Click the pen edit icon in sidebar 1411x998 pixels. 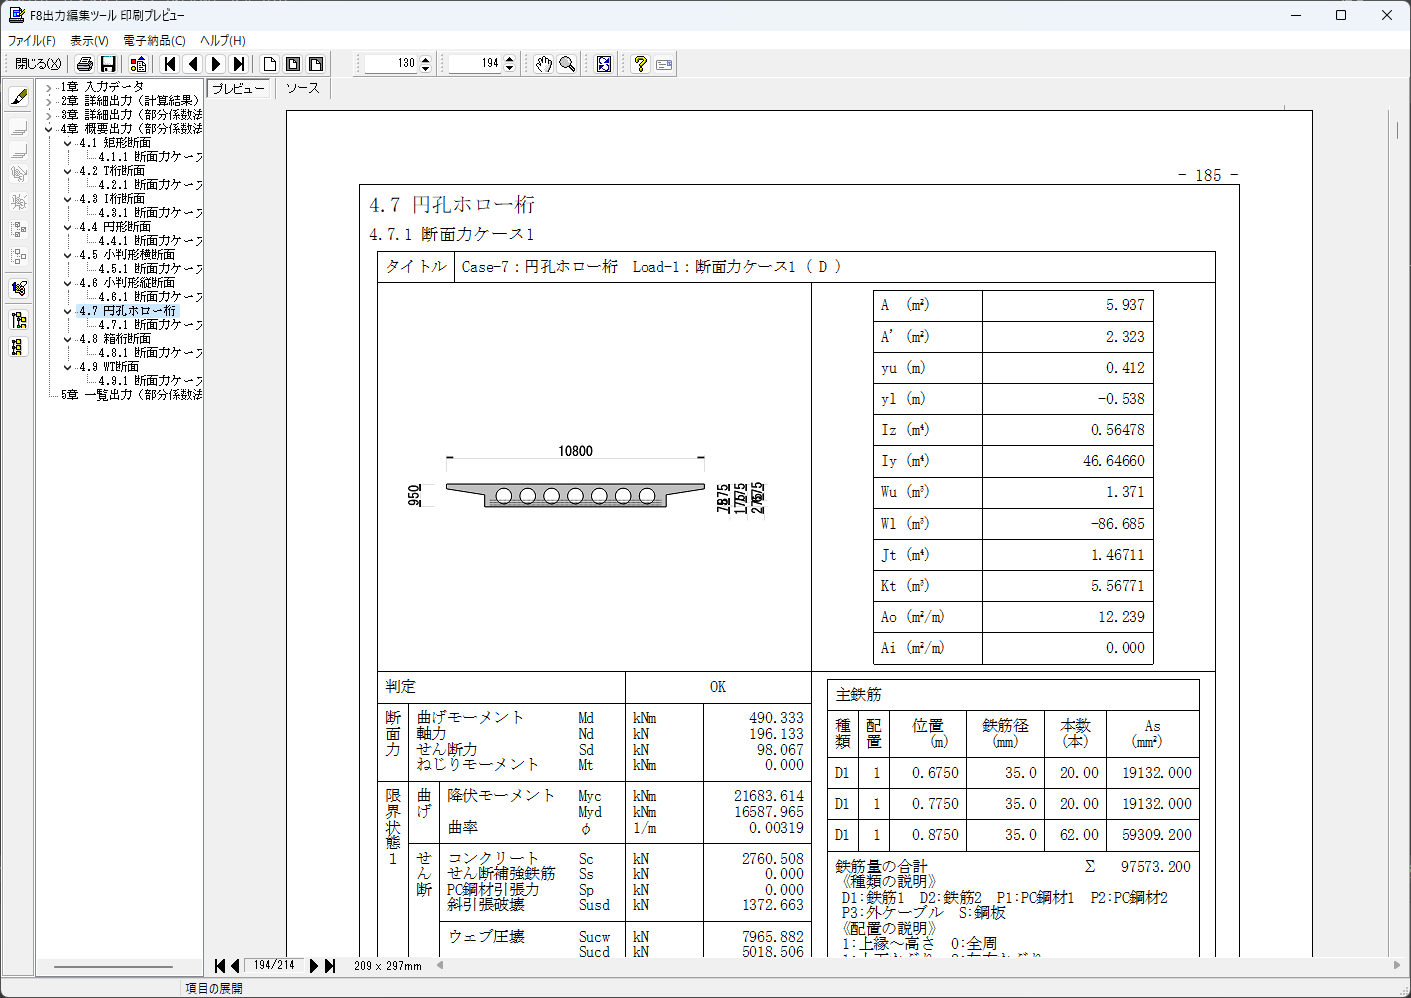point(18,97)
